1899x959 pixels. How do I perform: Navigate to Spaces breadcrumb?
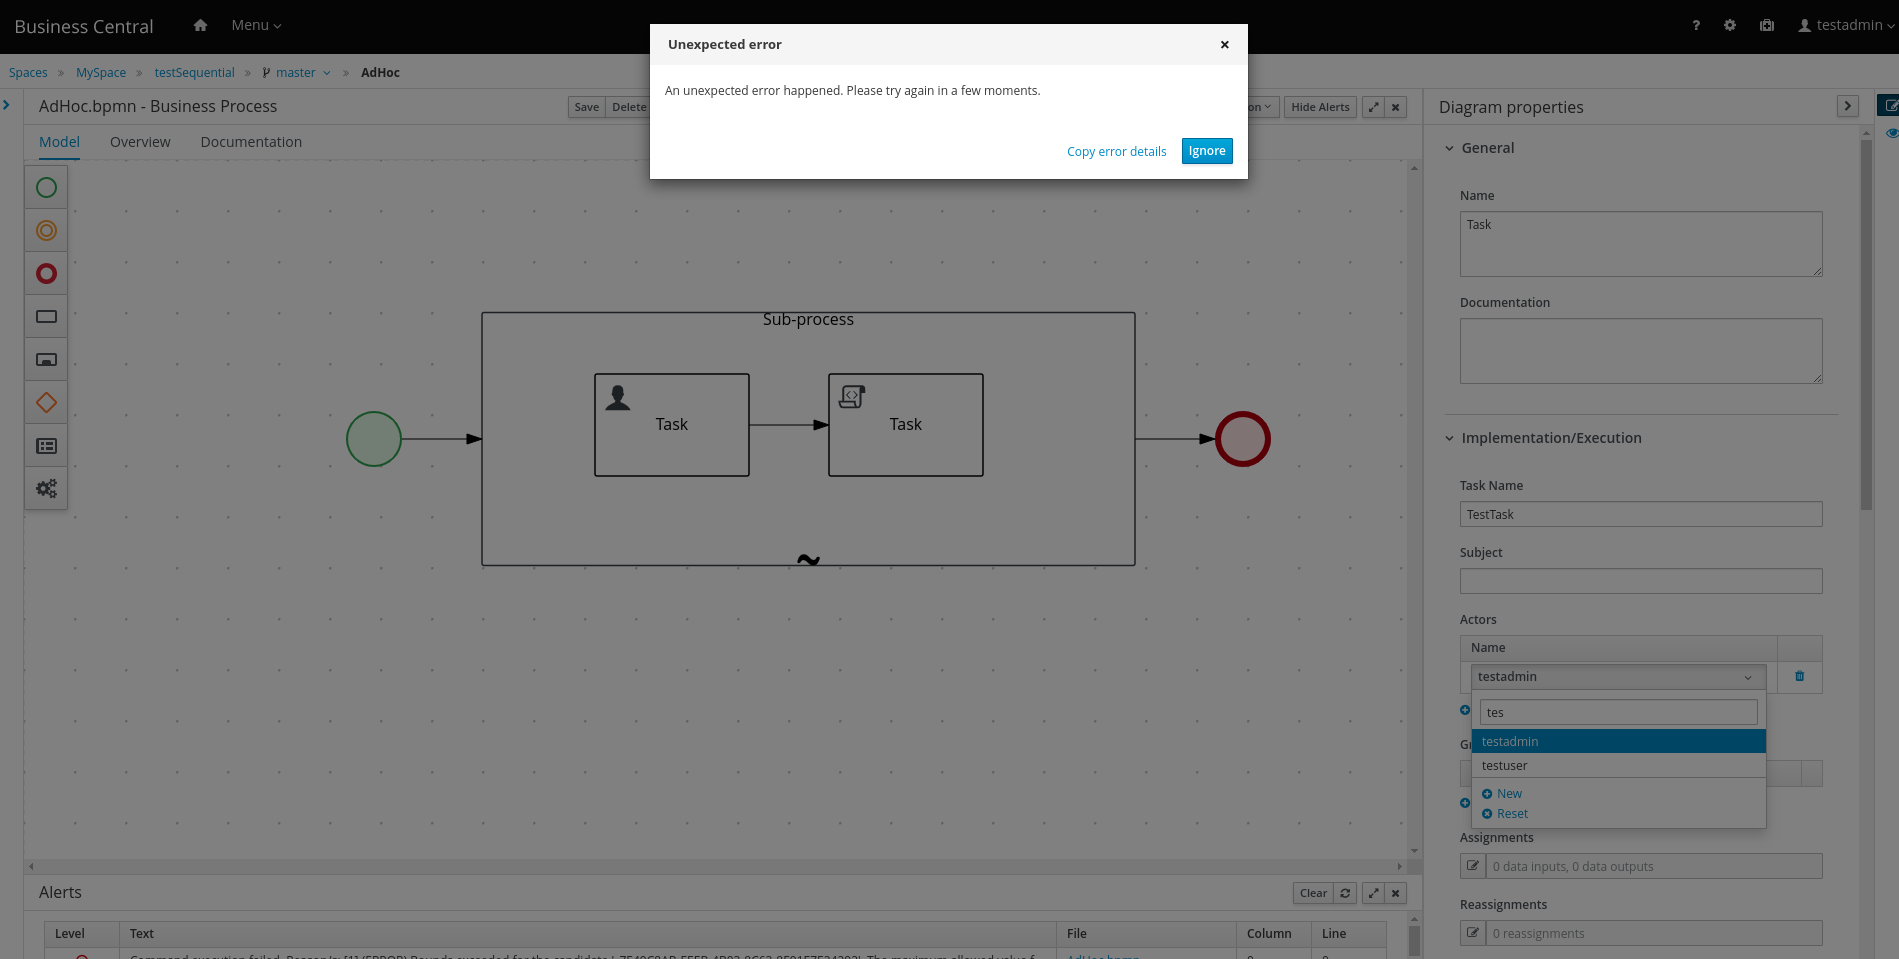click(28, 72)
